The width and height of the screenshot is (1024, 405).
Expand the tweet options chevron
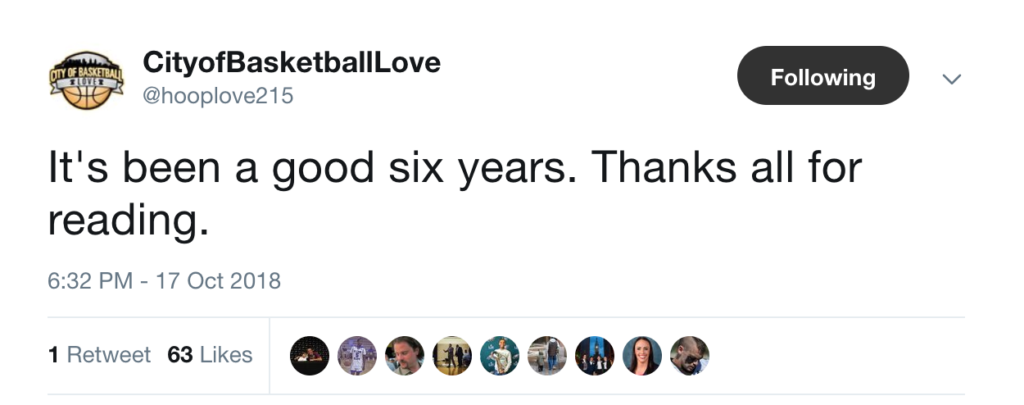coord(952,78)
